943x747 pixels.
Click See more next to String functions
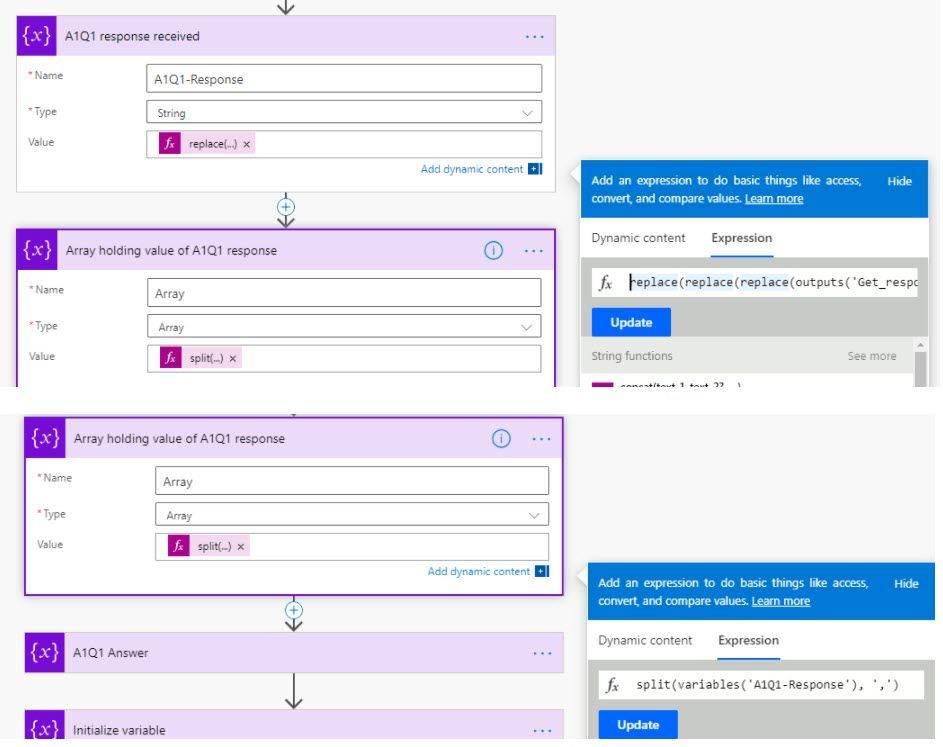pos(871,356)
